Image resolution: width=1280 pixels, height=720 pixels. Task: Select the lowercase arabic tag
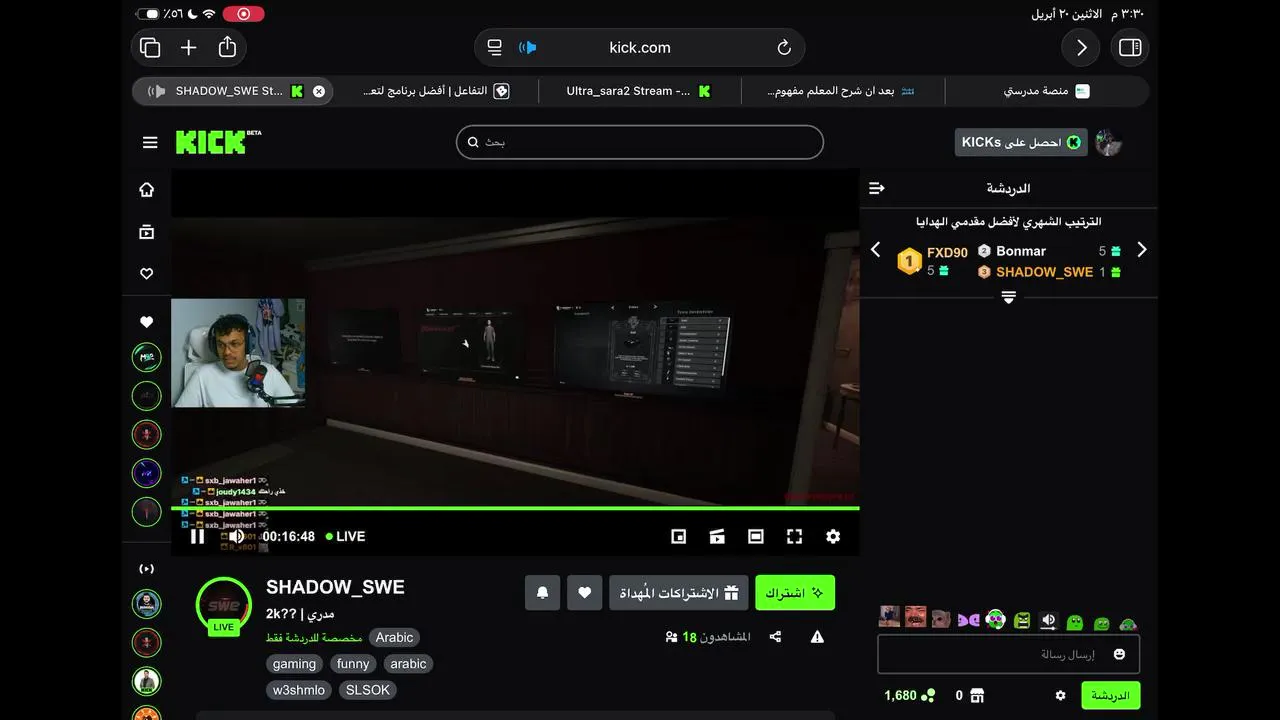(x=408, y=664)
